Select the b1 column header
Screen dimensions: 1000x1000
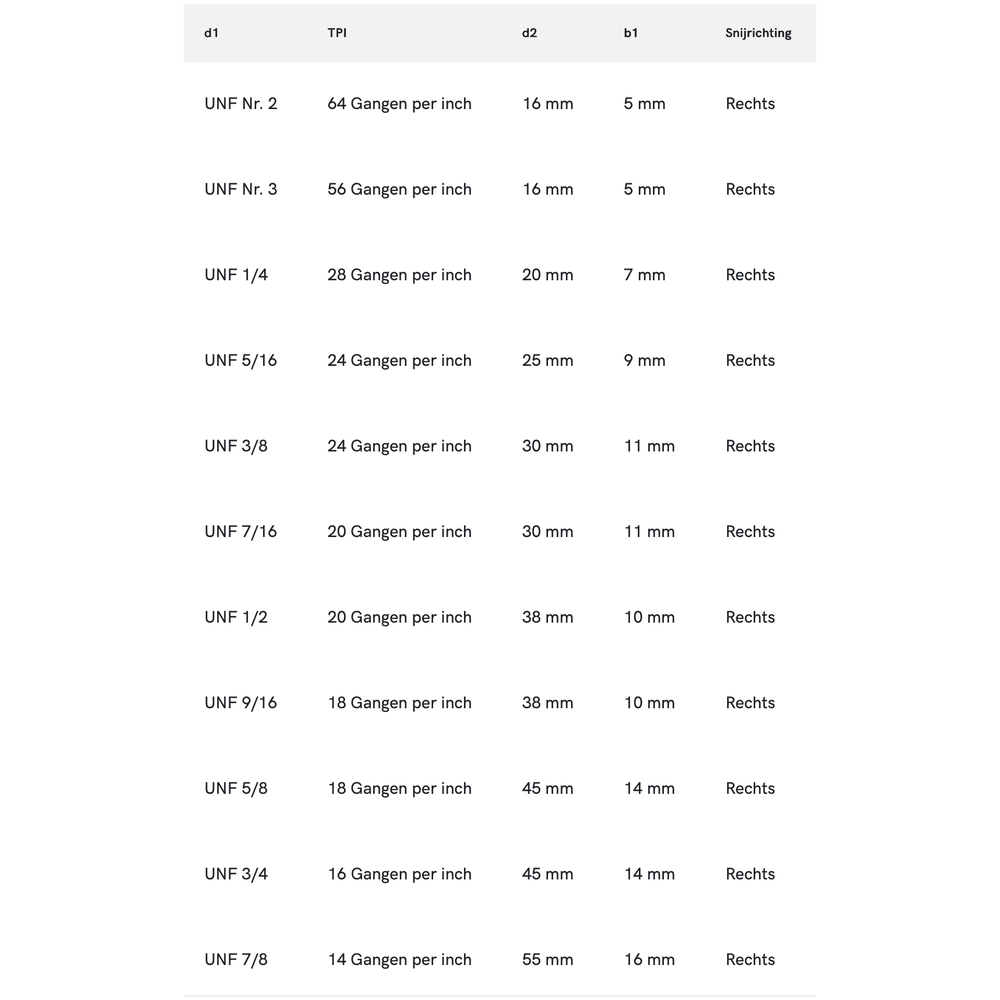[x=631, y=33]
